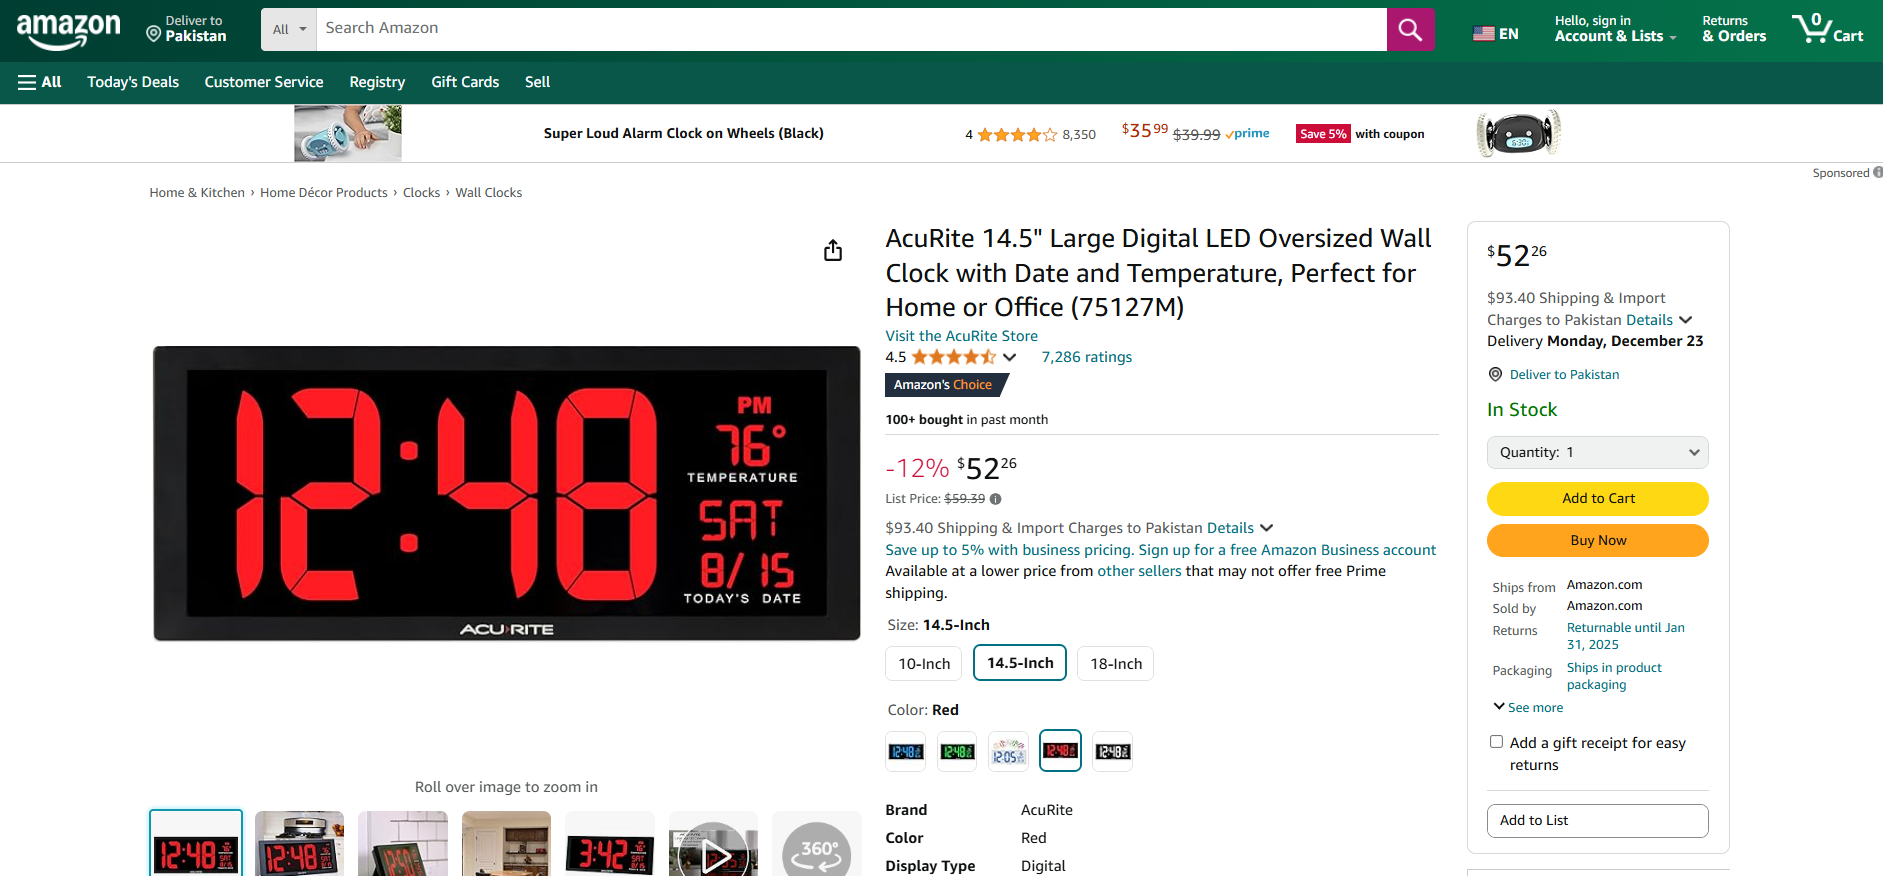Select the 10-Inch size option

point(924,664)
